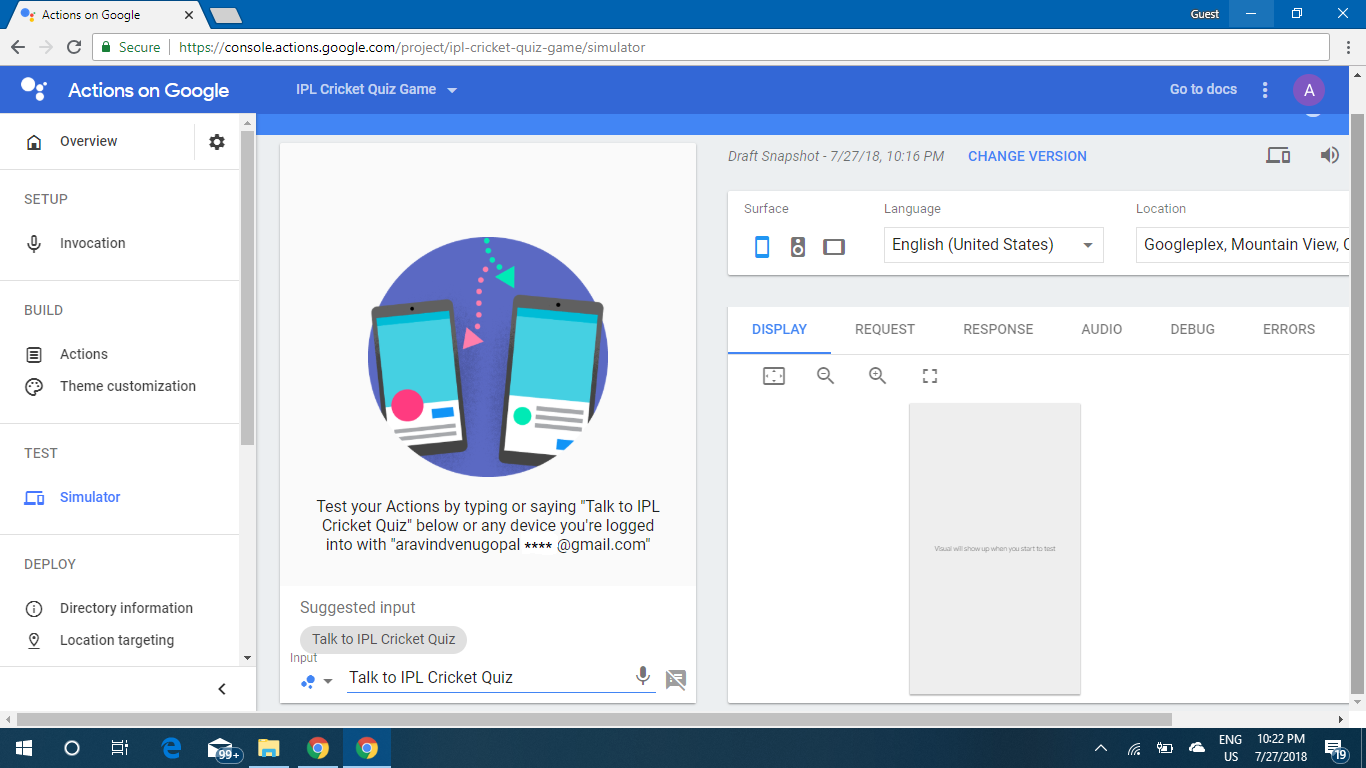Select the smart display surface icon
The image size is (1366, 768).
834,246
